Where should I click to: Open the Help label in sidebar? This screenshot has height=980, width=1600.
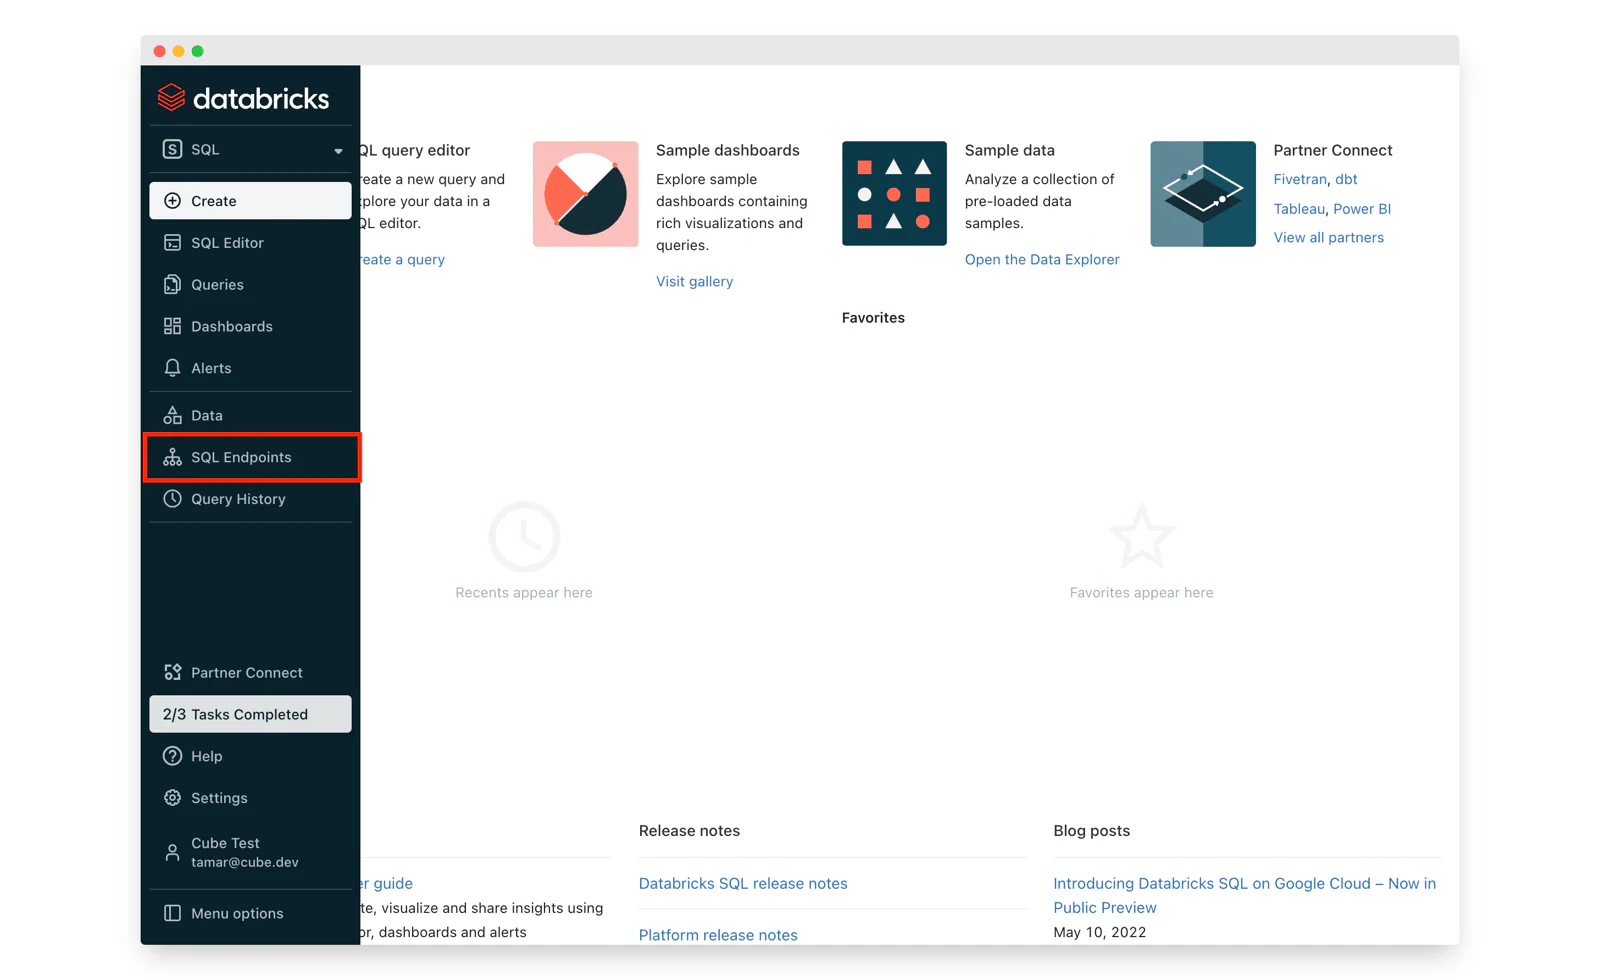207,757
